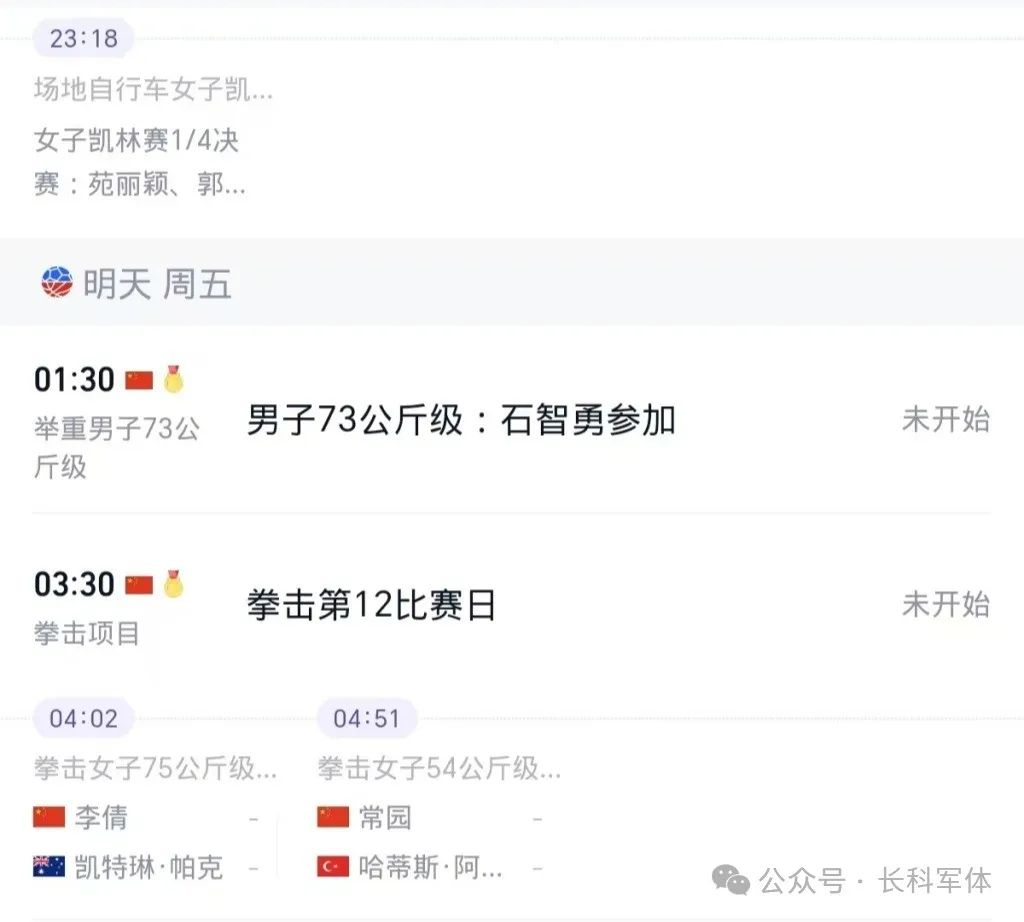Click China flag beside 常园
Viewport: 1024px width, 922px height.
point(333,817)
